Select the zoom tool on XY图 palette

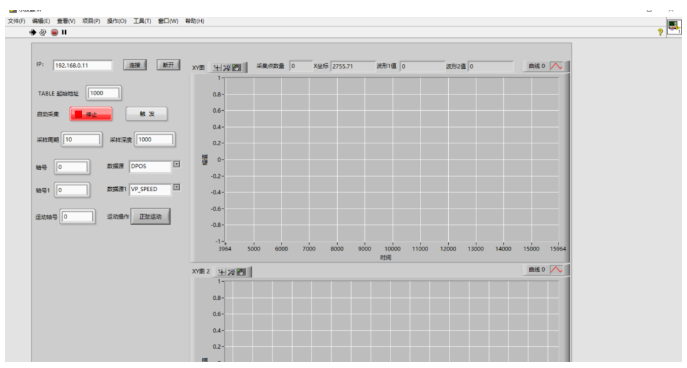pyautogui.click(x=227, y=67)
